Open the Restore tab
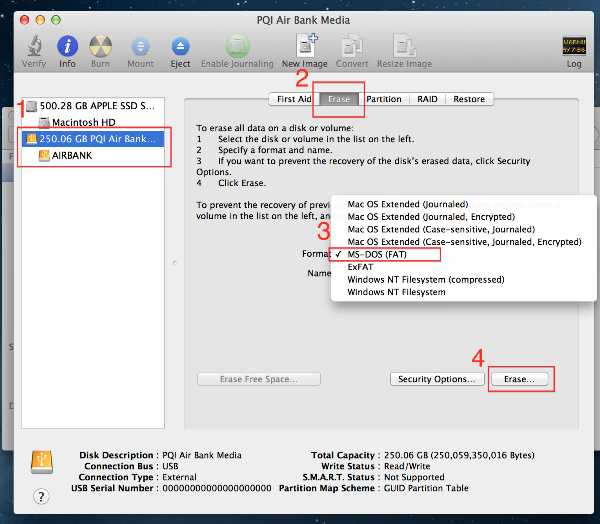The width and height of the screenshot is (600, 524). (469, 99)
